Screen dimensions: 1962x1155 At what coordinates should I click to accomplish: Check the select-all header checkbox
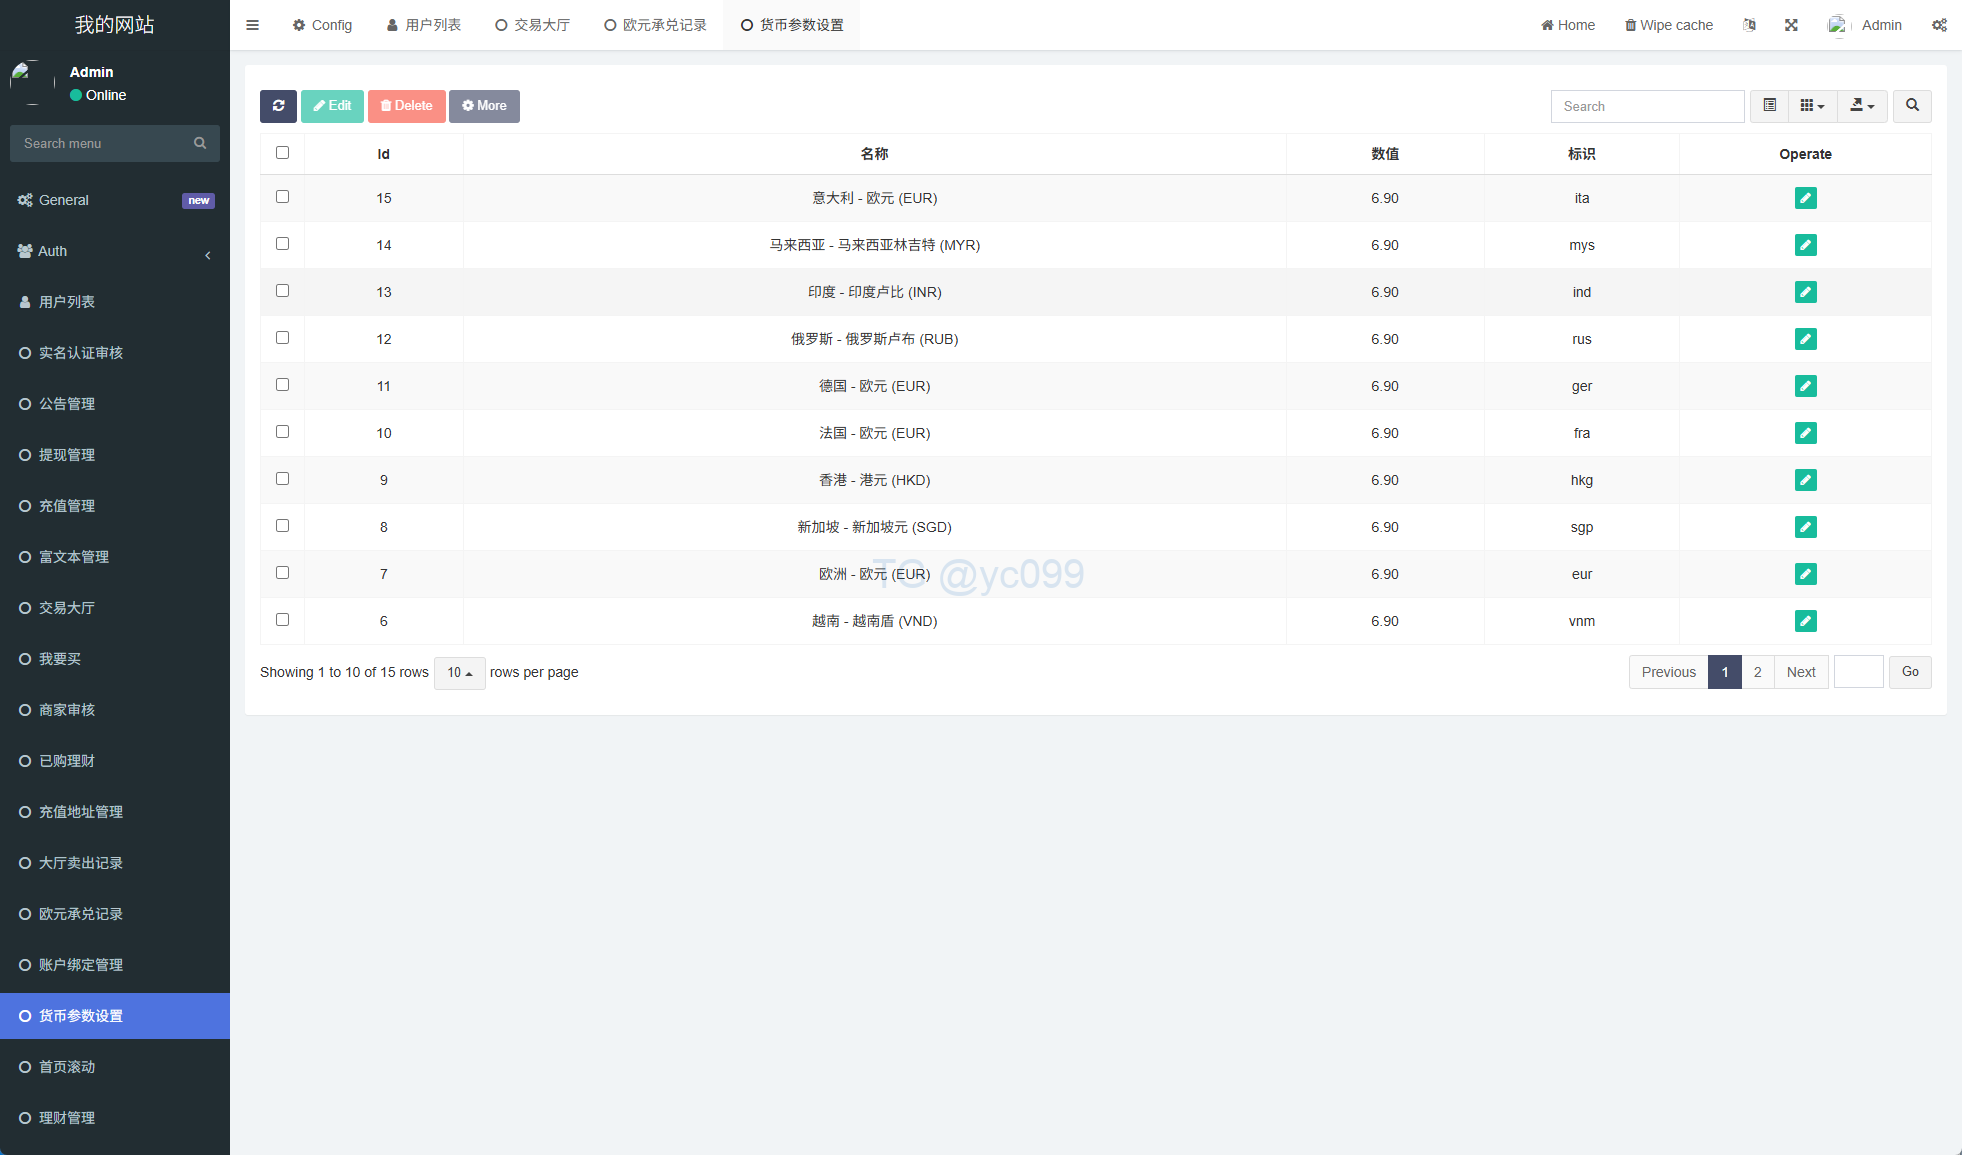[282, 153]
